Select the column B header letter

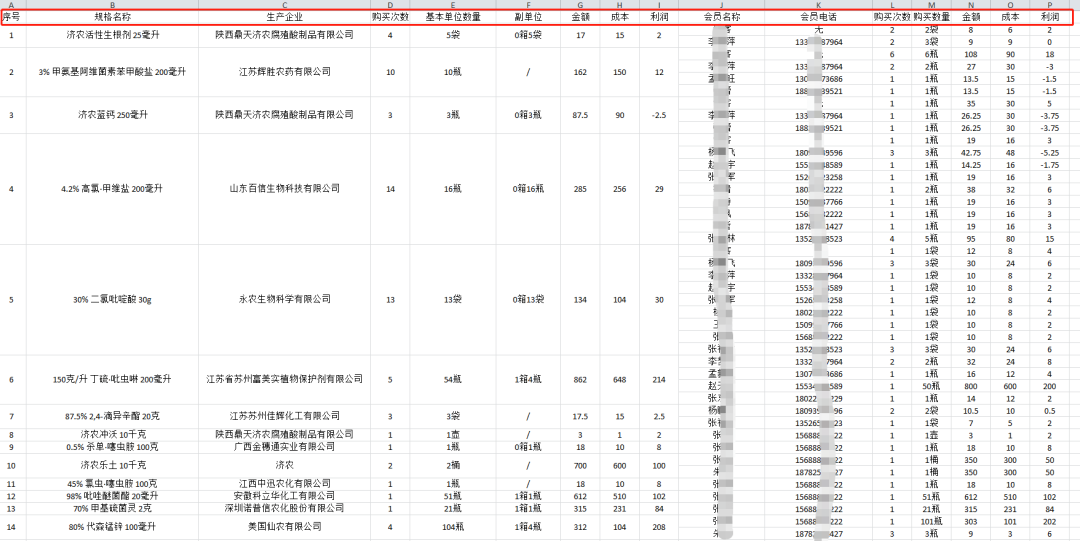click(112, 5)
